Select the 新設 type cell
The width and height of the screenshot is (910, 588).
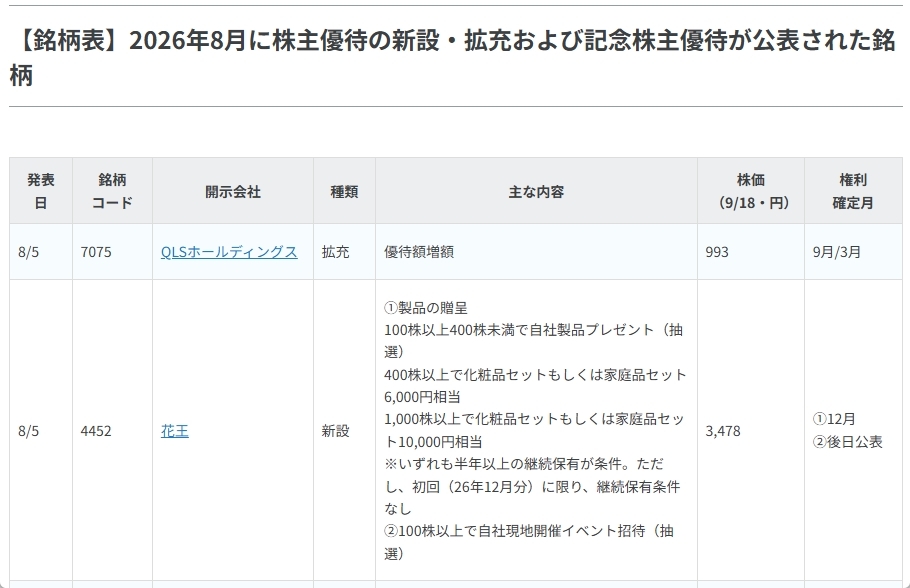[x=344, y=431]
